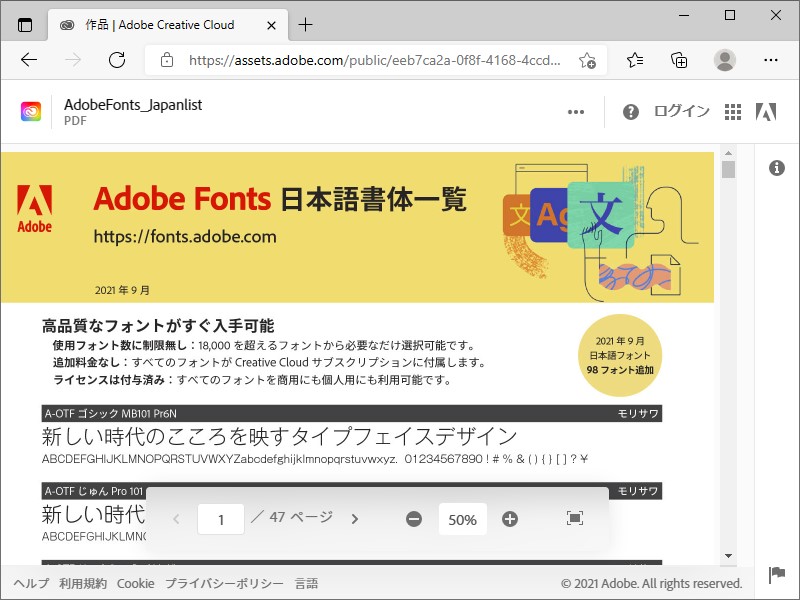Open account menu via profile avatar
Viewport: 800px width, 600px height.
tap(725, 60)
